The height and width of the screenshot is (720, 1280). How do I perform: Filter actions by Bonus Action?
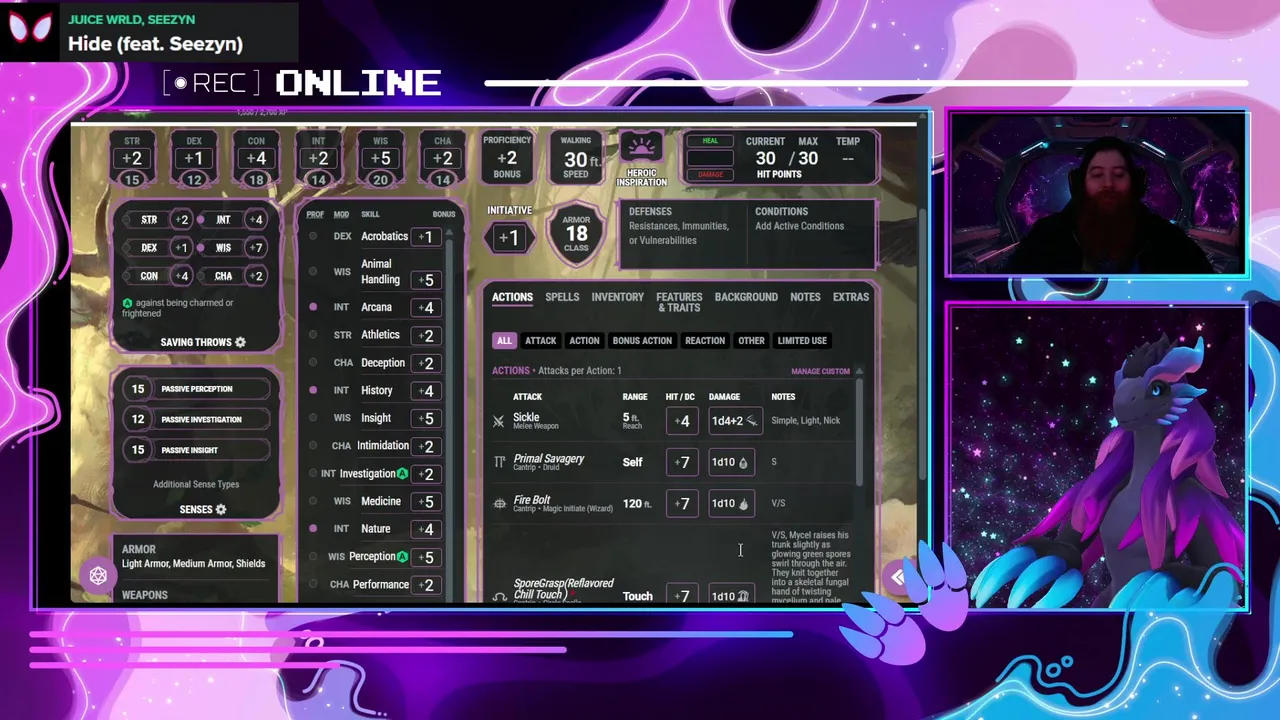tap(642, 341)
